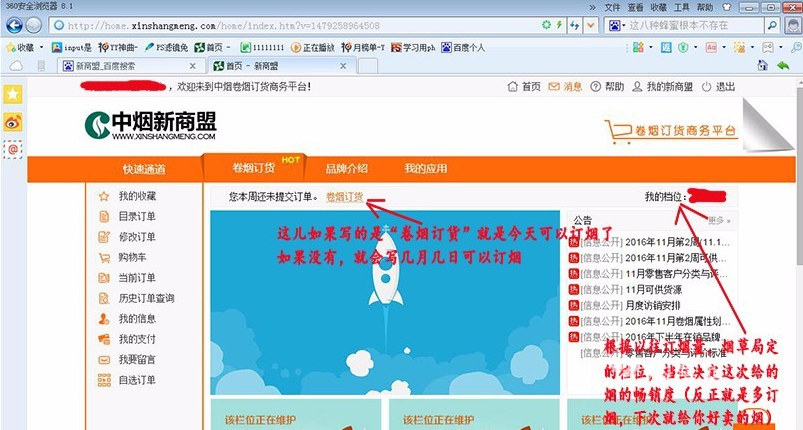Click the green shield security icon

683,48
